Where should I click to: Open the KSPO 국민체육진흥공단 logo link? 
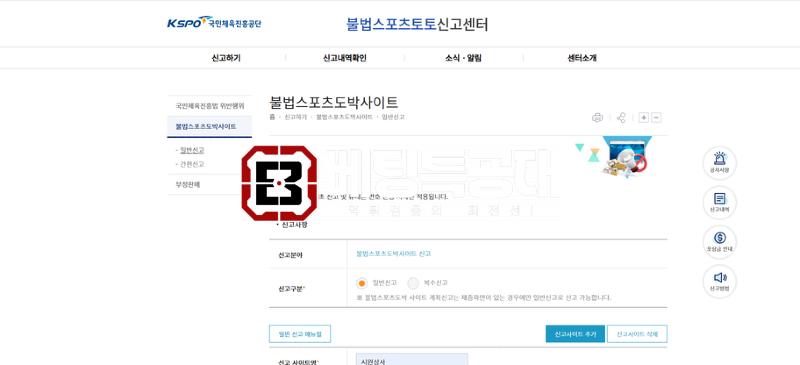[x=214, y=22]
